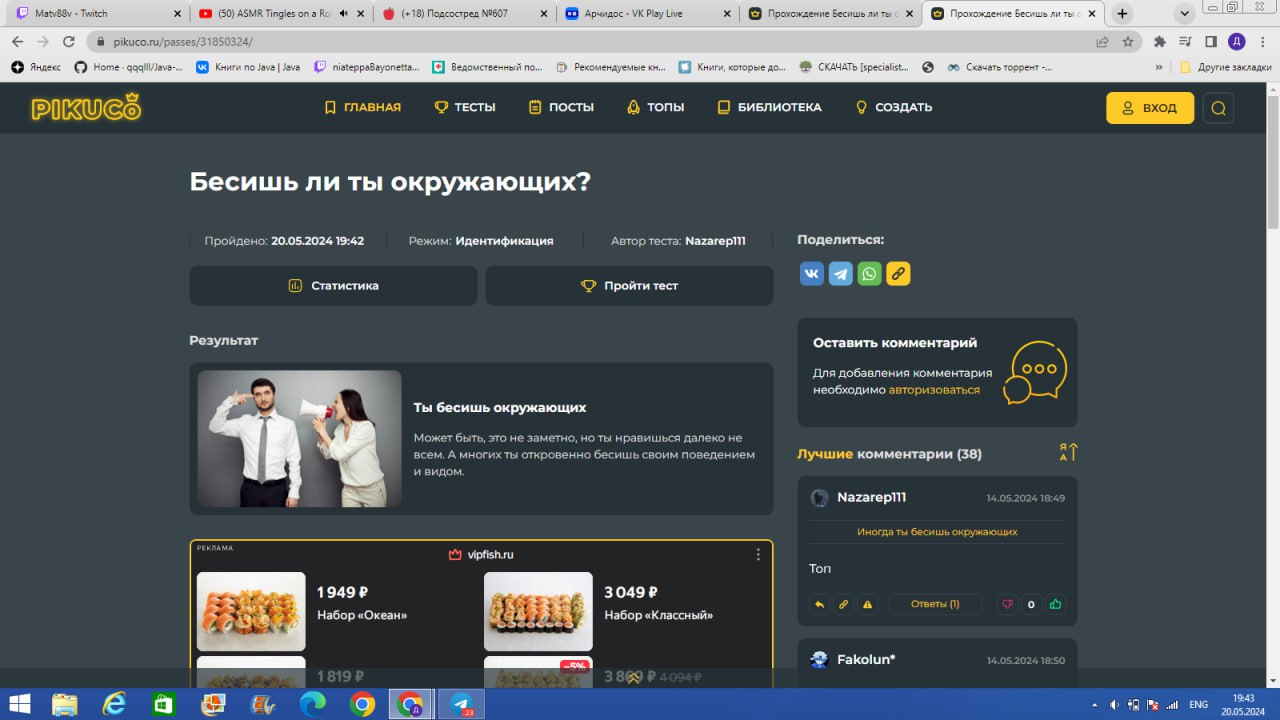This screenshot has width=1280, height=720.
Task: Open File Explorer from taskbar
Action: [65, 704]
